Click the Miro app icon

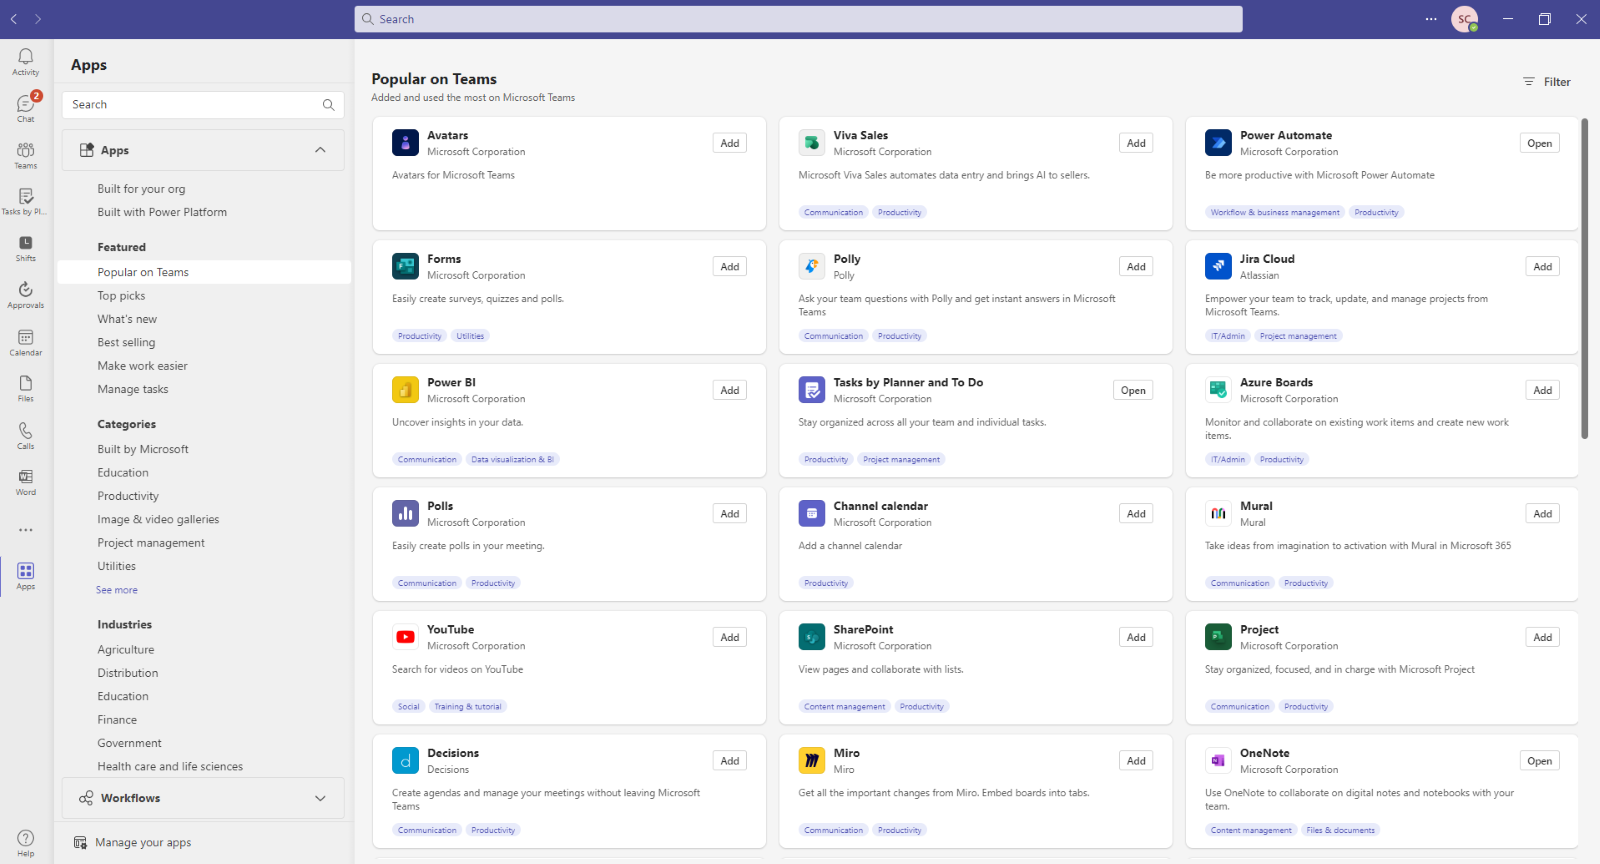click(812, 761)
